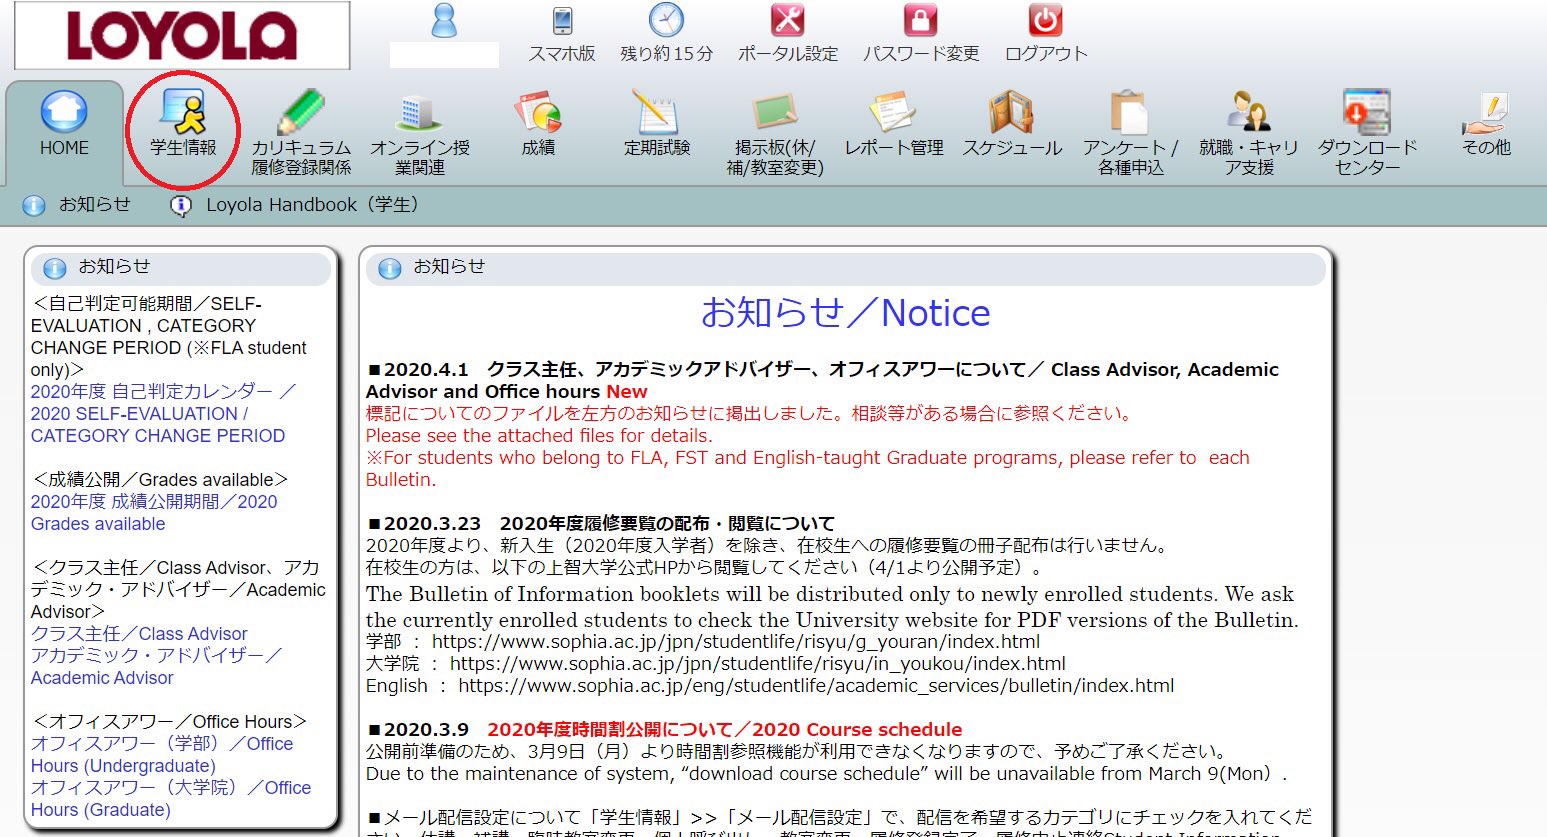Click info icon beside Loyola Handbook

click(x=180, y=206)
